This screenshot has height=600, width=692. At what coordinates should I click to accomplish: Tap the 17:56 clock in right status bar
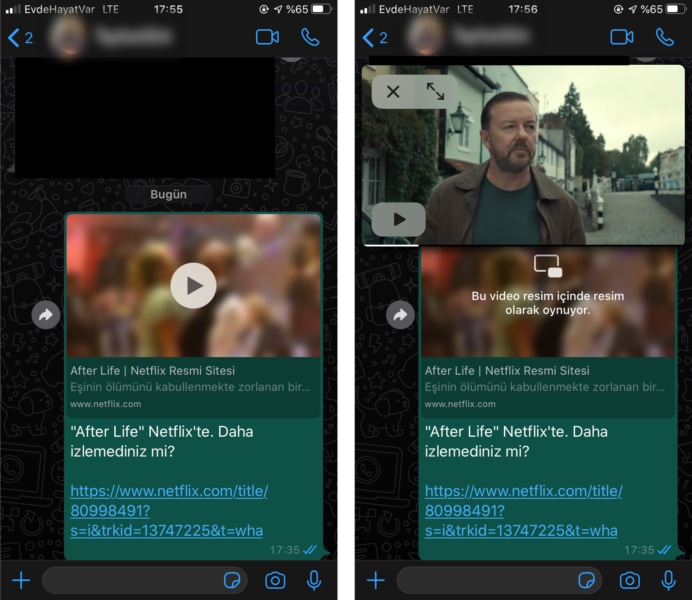523,9
